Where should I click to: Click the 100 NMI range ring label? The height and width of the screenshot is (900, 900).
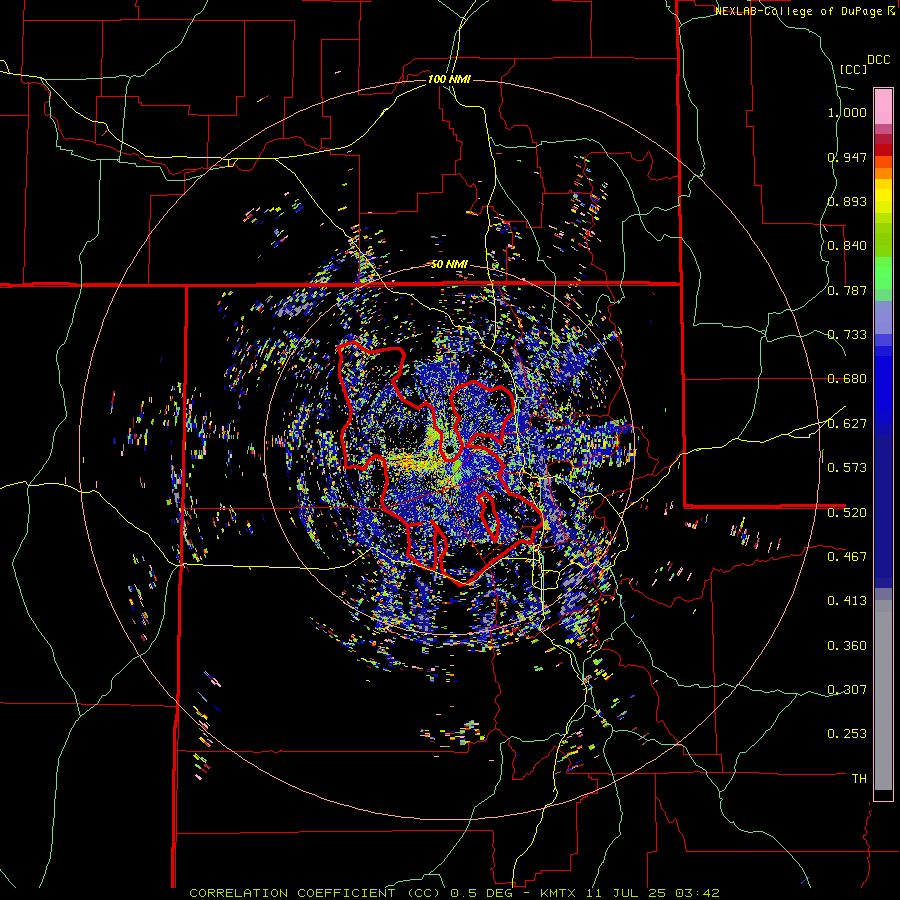[x=449, y=79]
